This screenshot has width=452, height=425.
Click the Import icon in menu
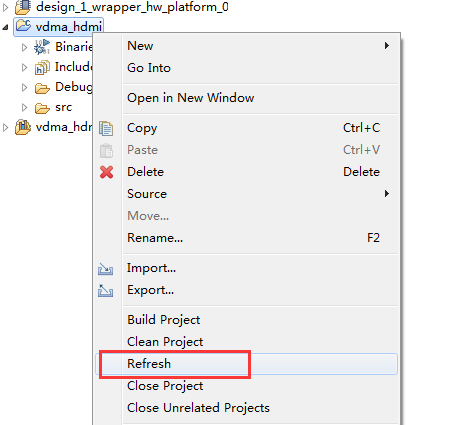[105, 269]
